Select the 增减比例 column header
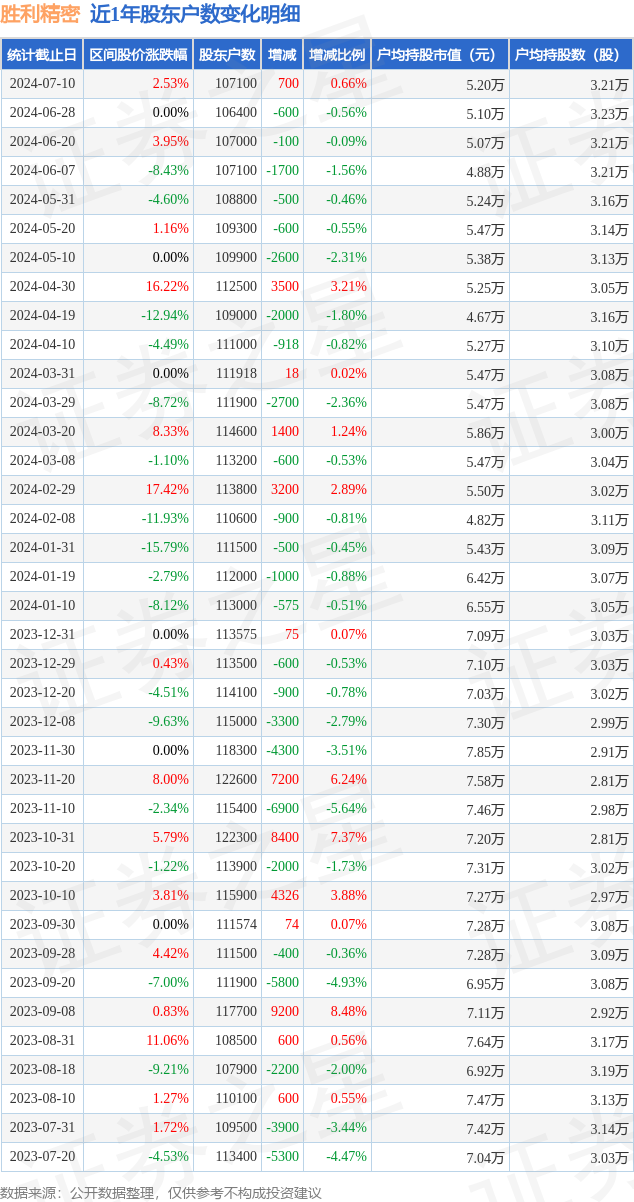The image size is (634, 1202). pos(337,55)
